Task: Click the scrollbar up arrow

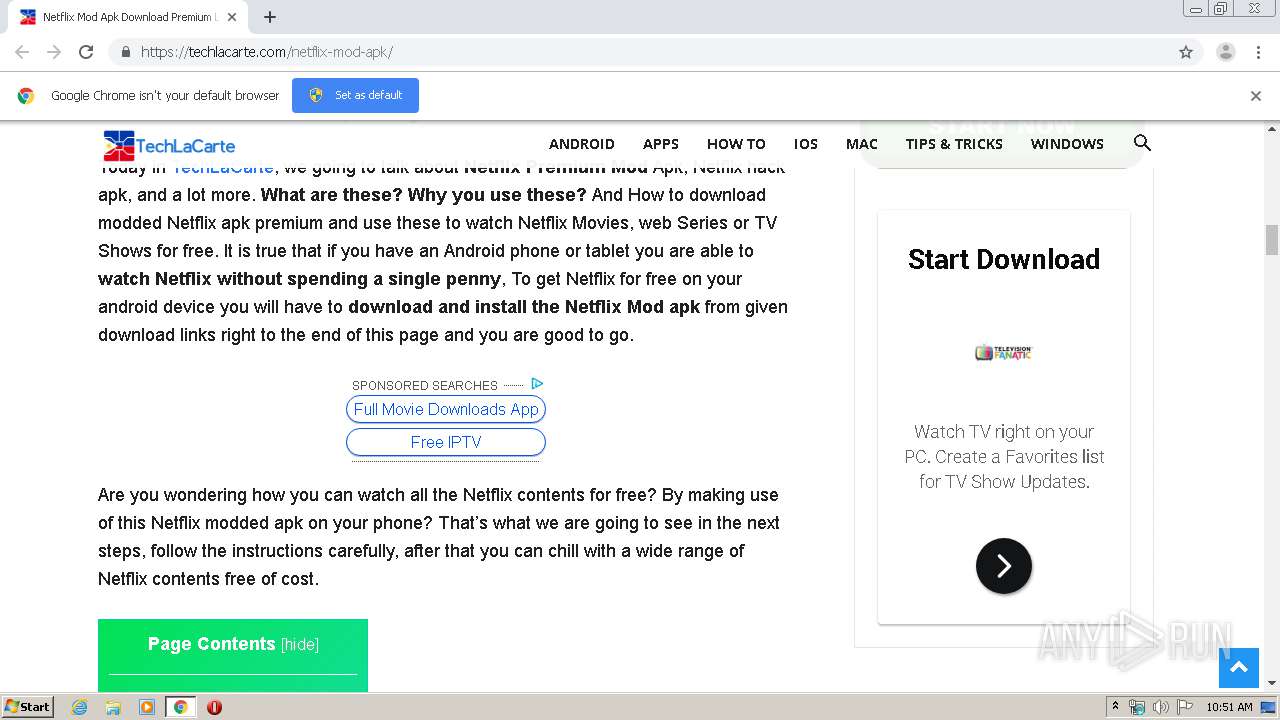Action: pyautogui.click(x=1272, y=129)
